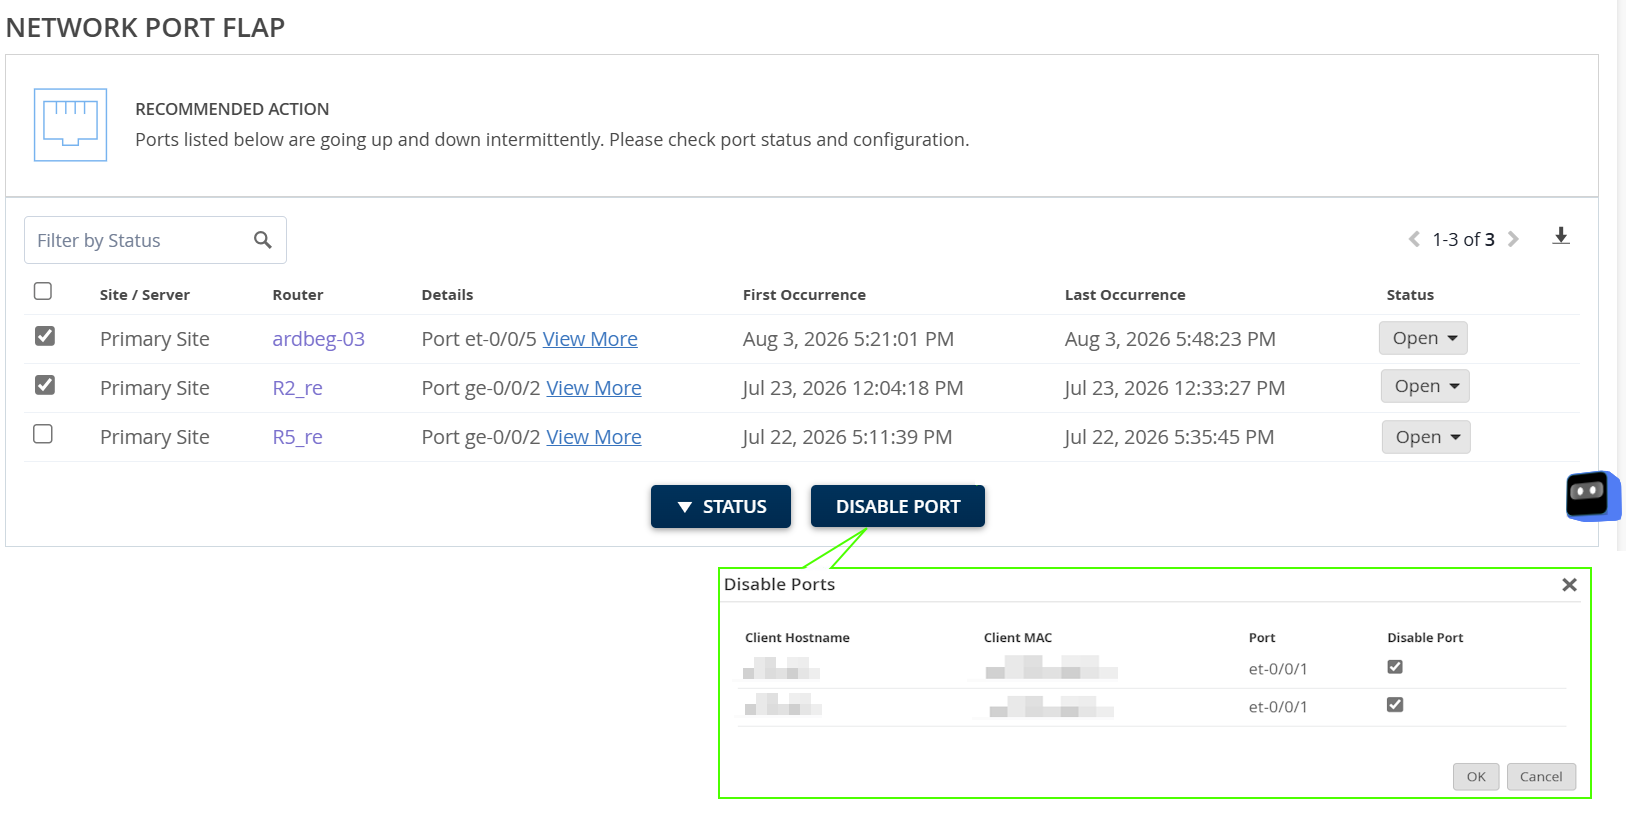The width and height of the screenshot is (1626, 821).
Task: Uncheck the R2_re row checkbox
Action: click(45, 385)
